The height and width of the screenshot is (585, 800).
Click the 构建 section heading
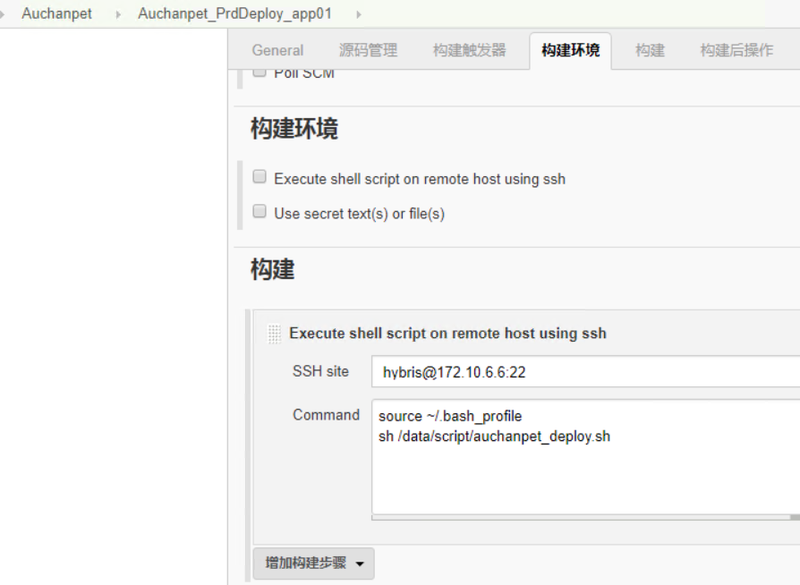click(272, 269)
